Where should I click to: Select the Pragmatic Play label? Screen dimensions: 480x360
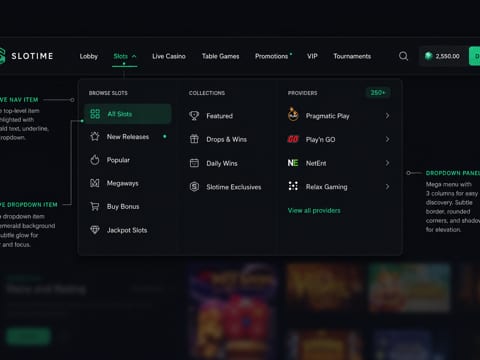(327, 116)
